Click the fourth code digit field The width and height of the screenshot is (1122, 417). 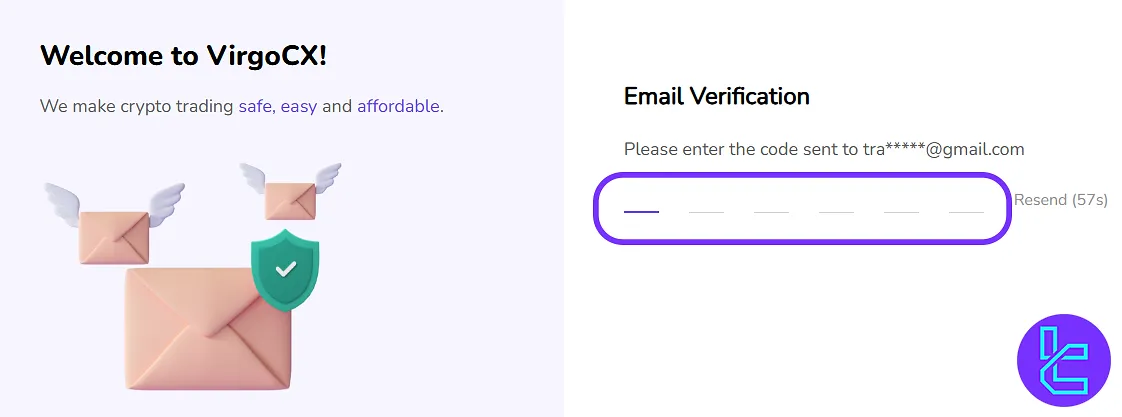836,203
